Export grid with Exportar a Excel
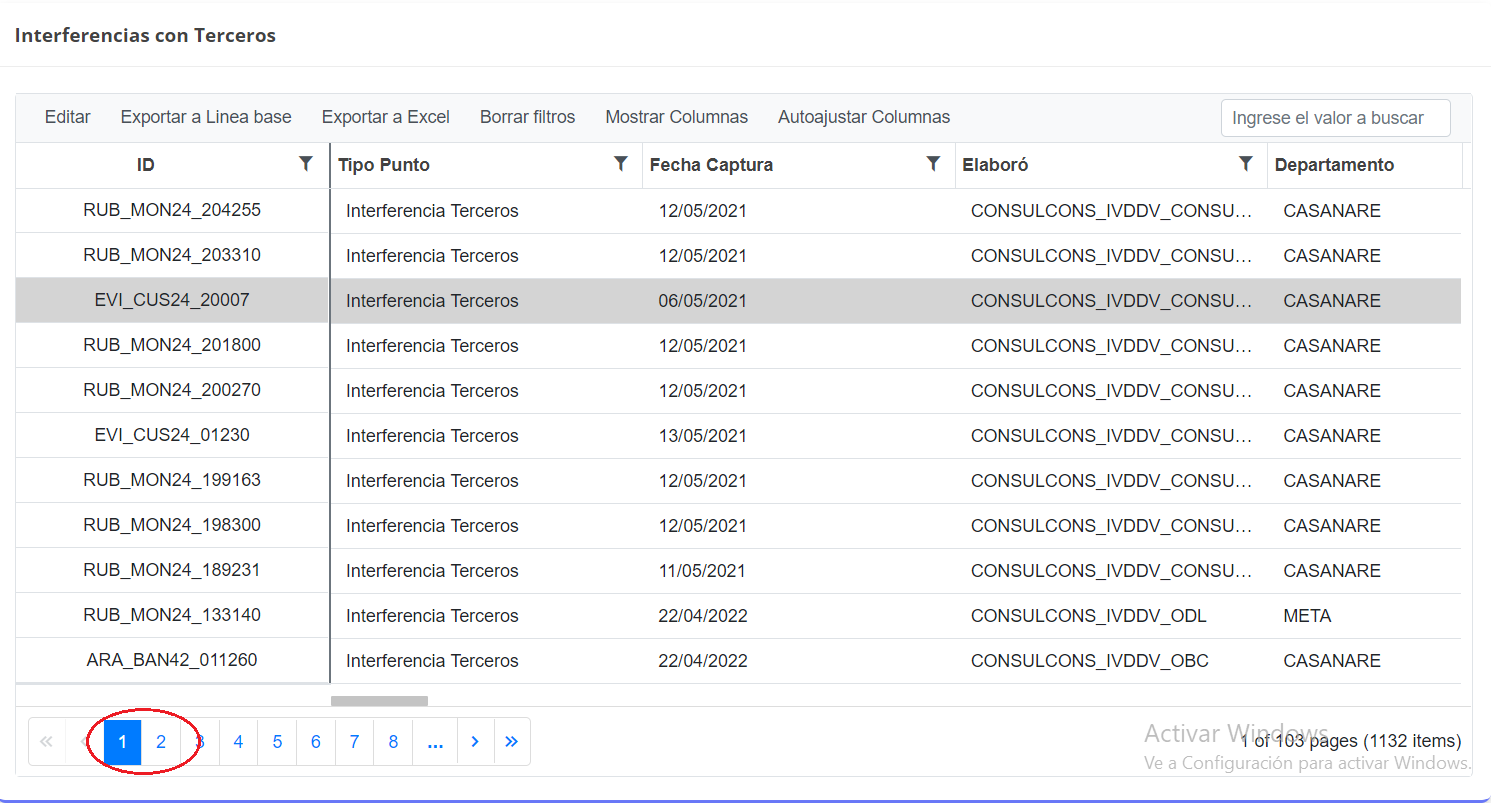The width and height of the screenshot is (1491, 803). (385, 117)
